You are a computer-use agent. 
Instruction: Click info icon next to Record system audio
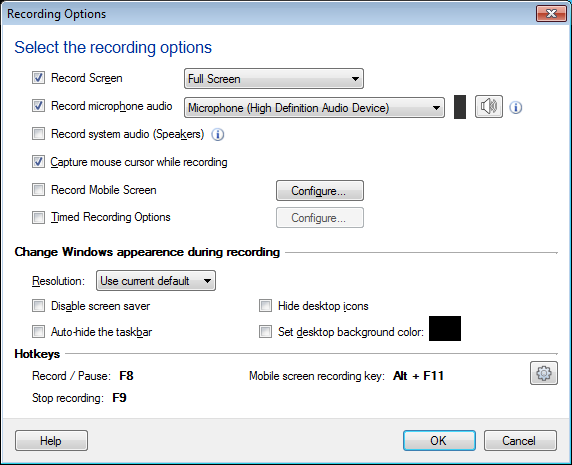point(218,135)
